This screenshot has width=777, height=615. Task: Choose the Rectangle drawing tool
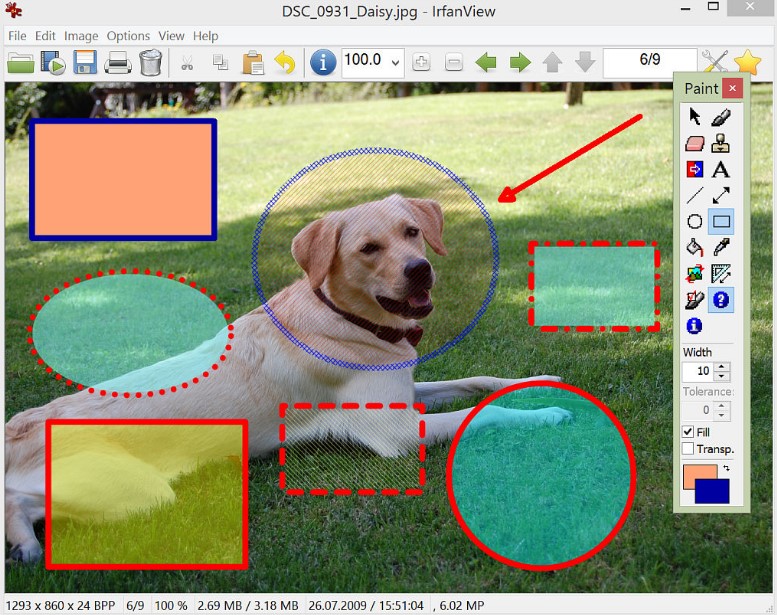tap(720, 222)
